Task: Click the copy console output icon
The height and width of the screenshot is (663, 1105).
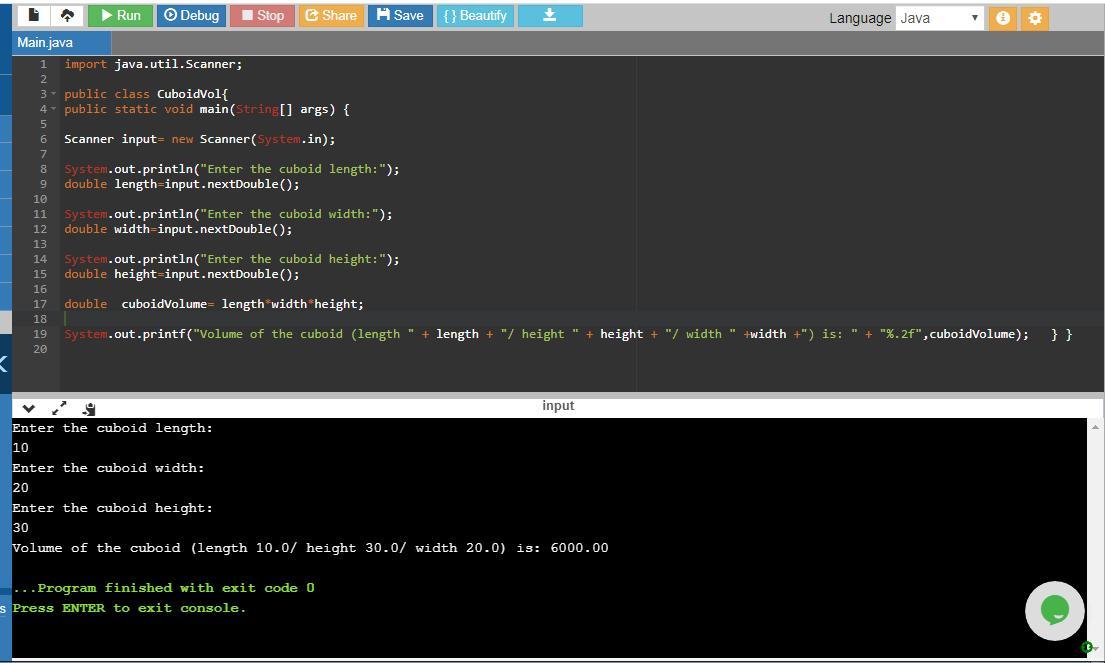Action: click(89, 408)
